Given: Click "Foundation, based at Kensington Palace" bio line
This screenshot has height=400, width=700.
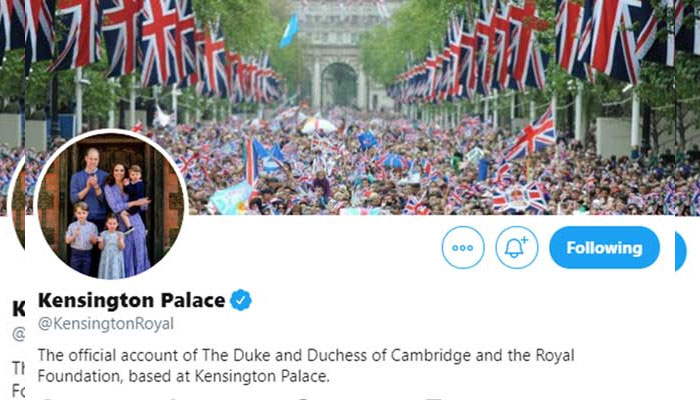Looking at the screenshot, I should (183, 377).
